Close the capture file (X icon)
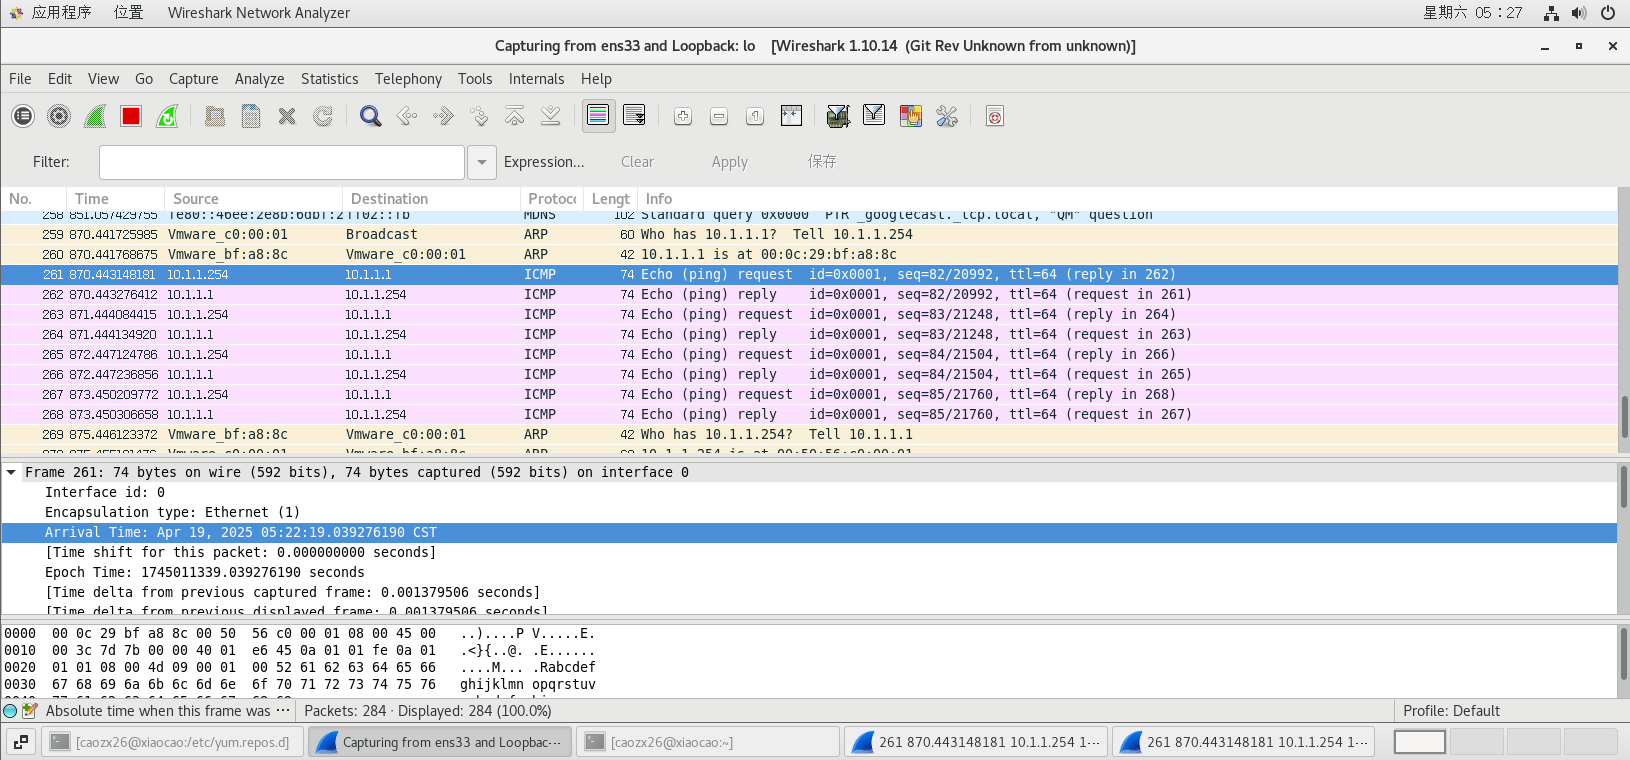This screenshot has height=760, width=1630. tap(287, 116)
